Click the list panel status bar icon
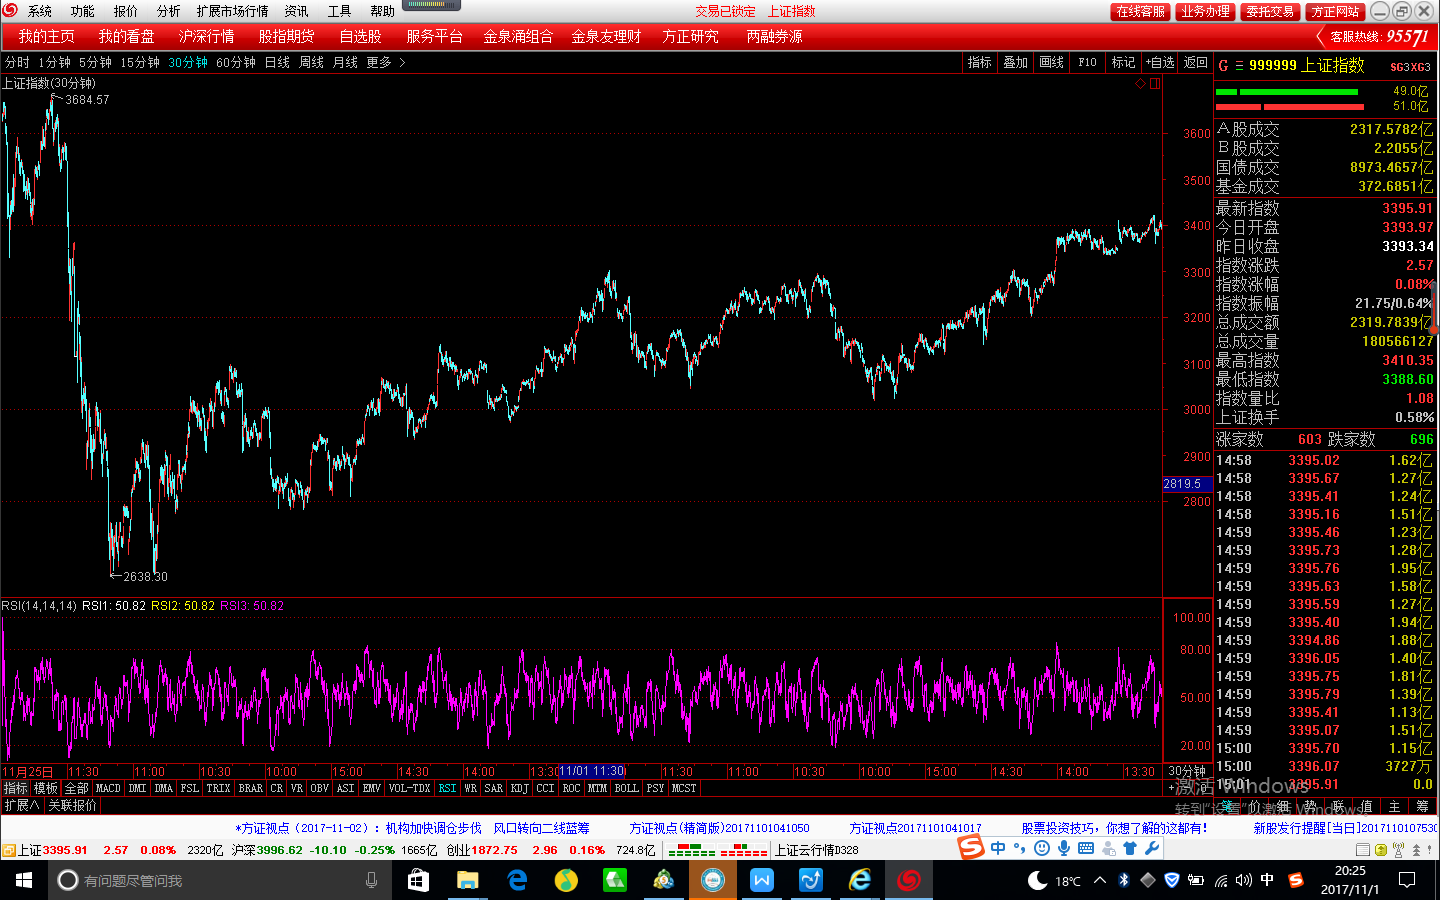 click(1363, 850)
